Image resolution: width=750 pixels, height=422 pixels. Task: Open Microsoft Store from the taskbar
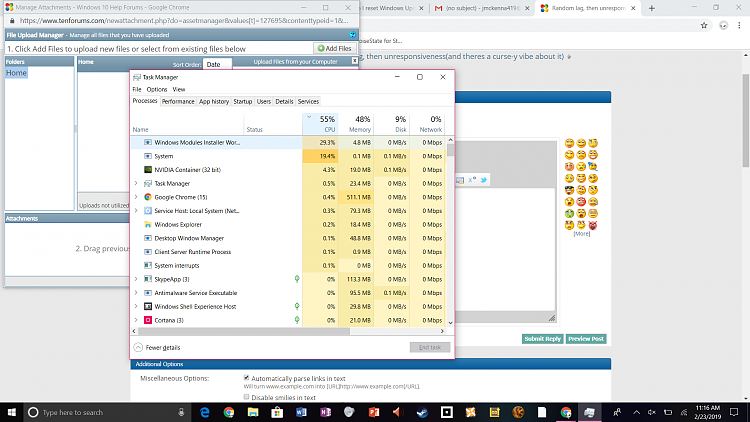(277, 412)
